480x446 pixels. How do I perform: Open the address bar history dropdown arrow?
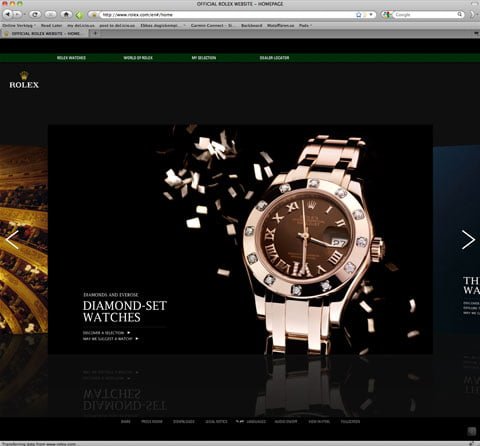371,15
